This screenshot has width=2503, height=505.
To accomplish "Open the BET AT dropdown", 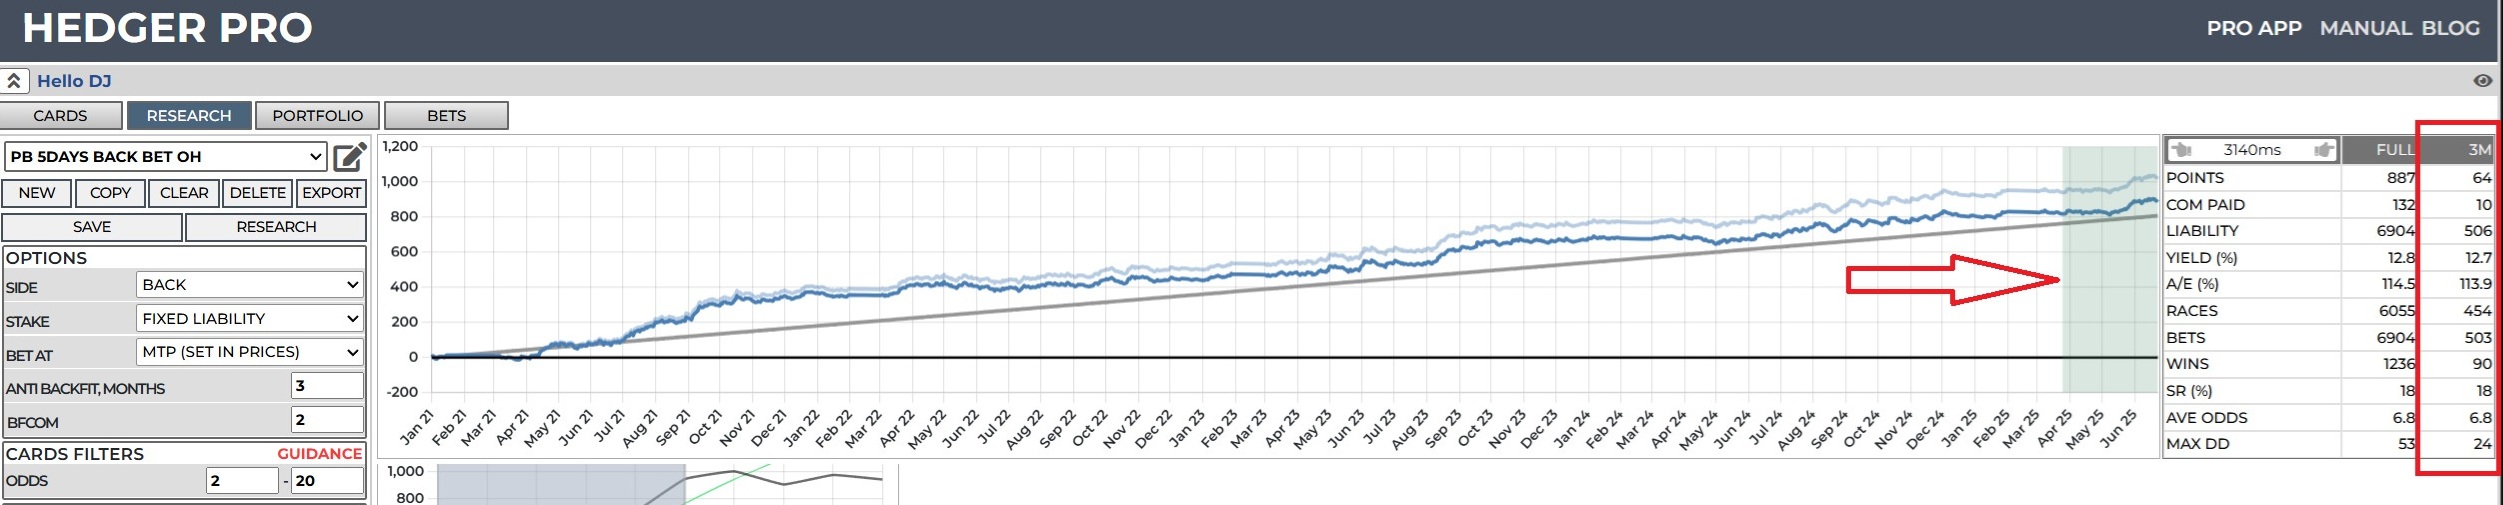I will tap(249, 352).
